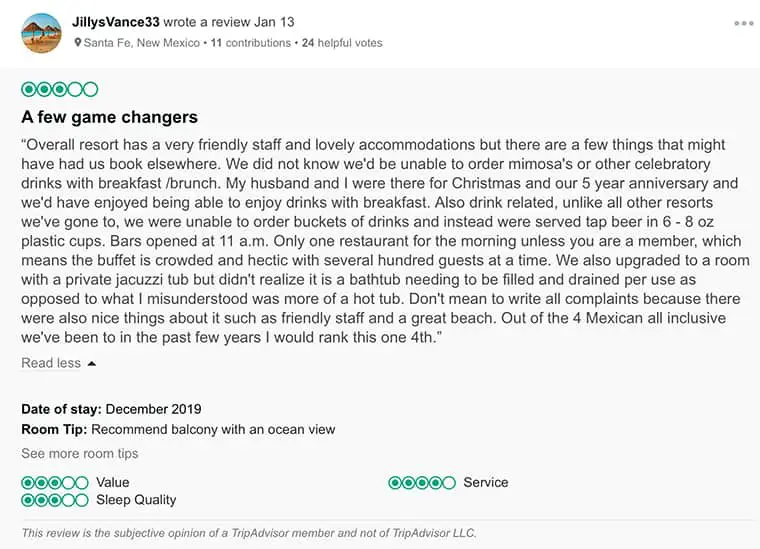Click the Santa Fe, New Mexico location text
The image size is (760, 549).
(x=142, y=43)
